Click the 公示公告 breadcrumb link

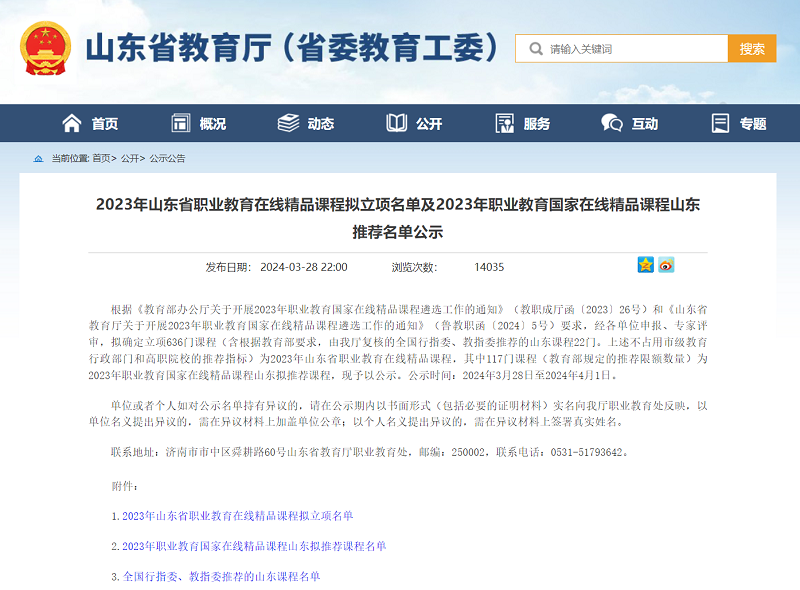166,157
